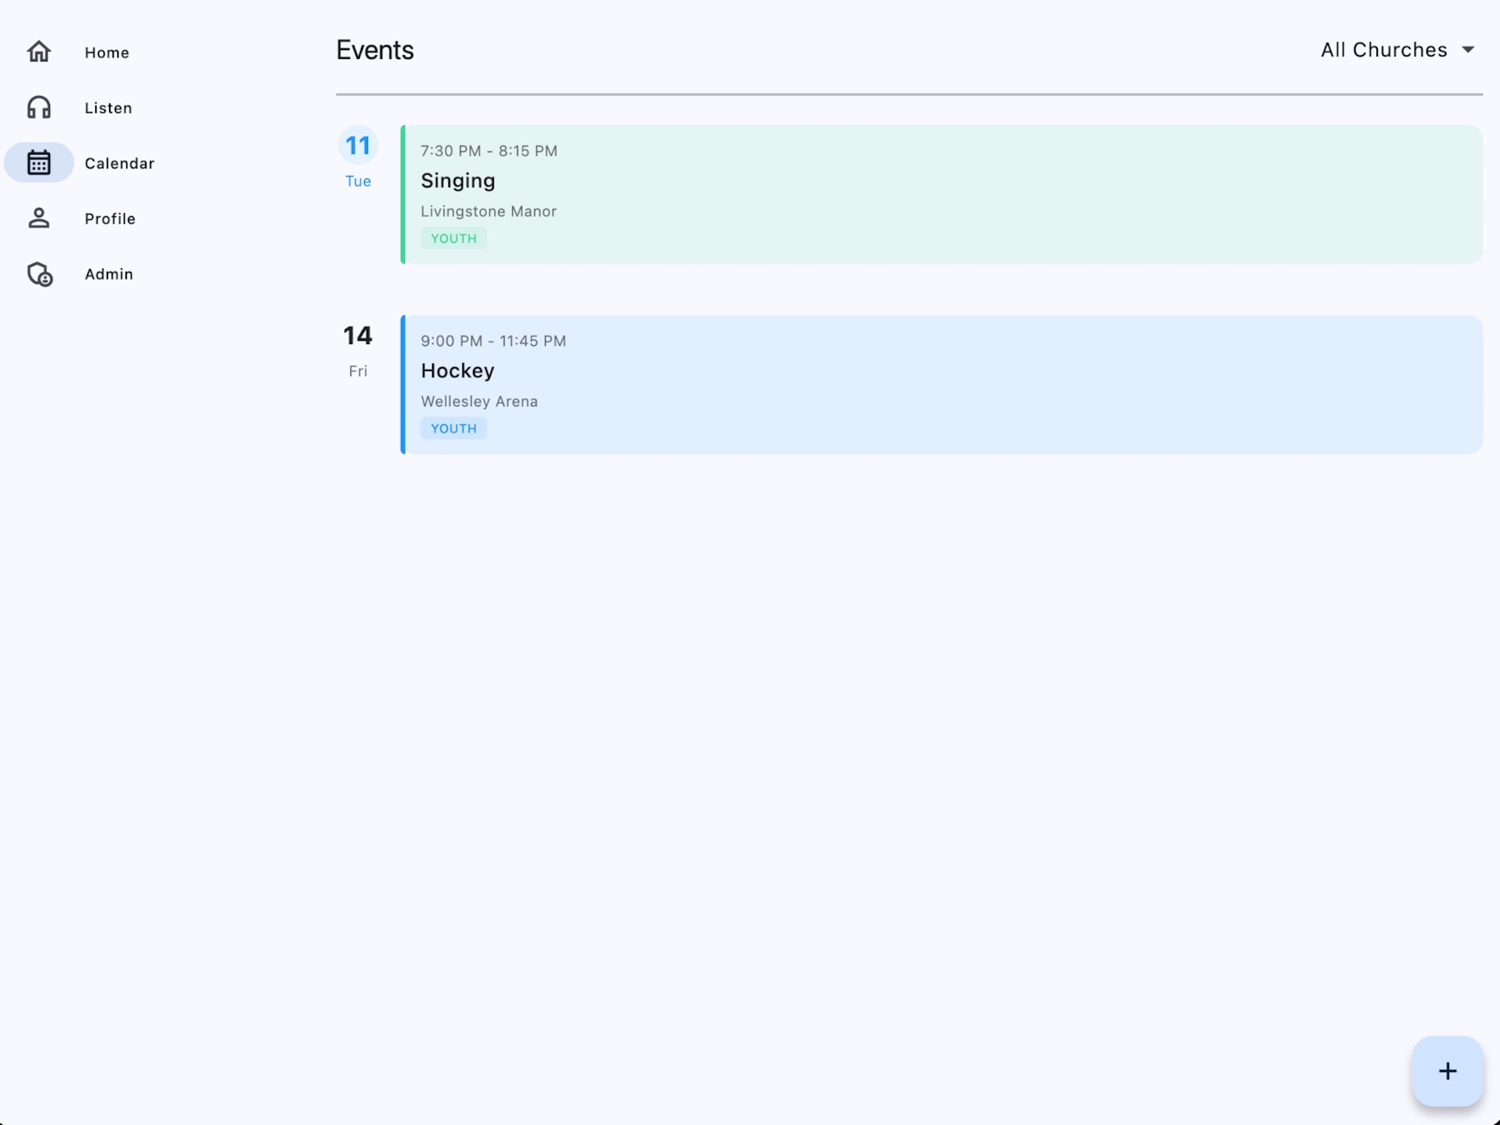
Task: Click the Fri day label
Action: pyautogui.click(x=358, y=371)
